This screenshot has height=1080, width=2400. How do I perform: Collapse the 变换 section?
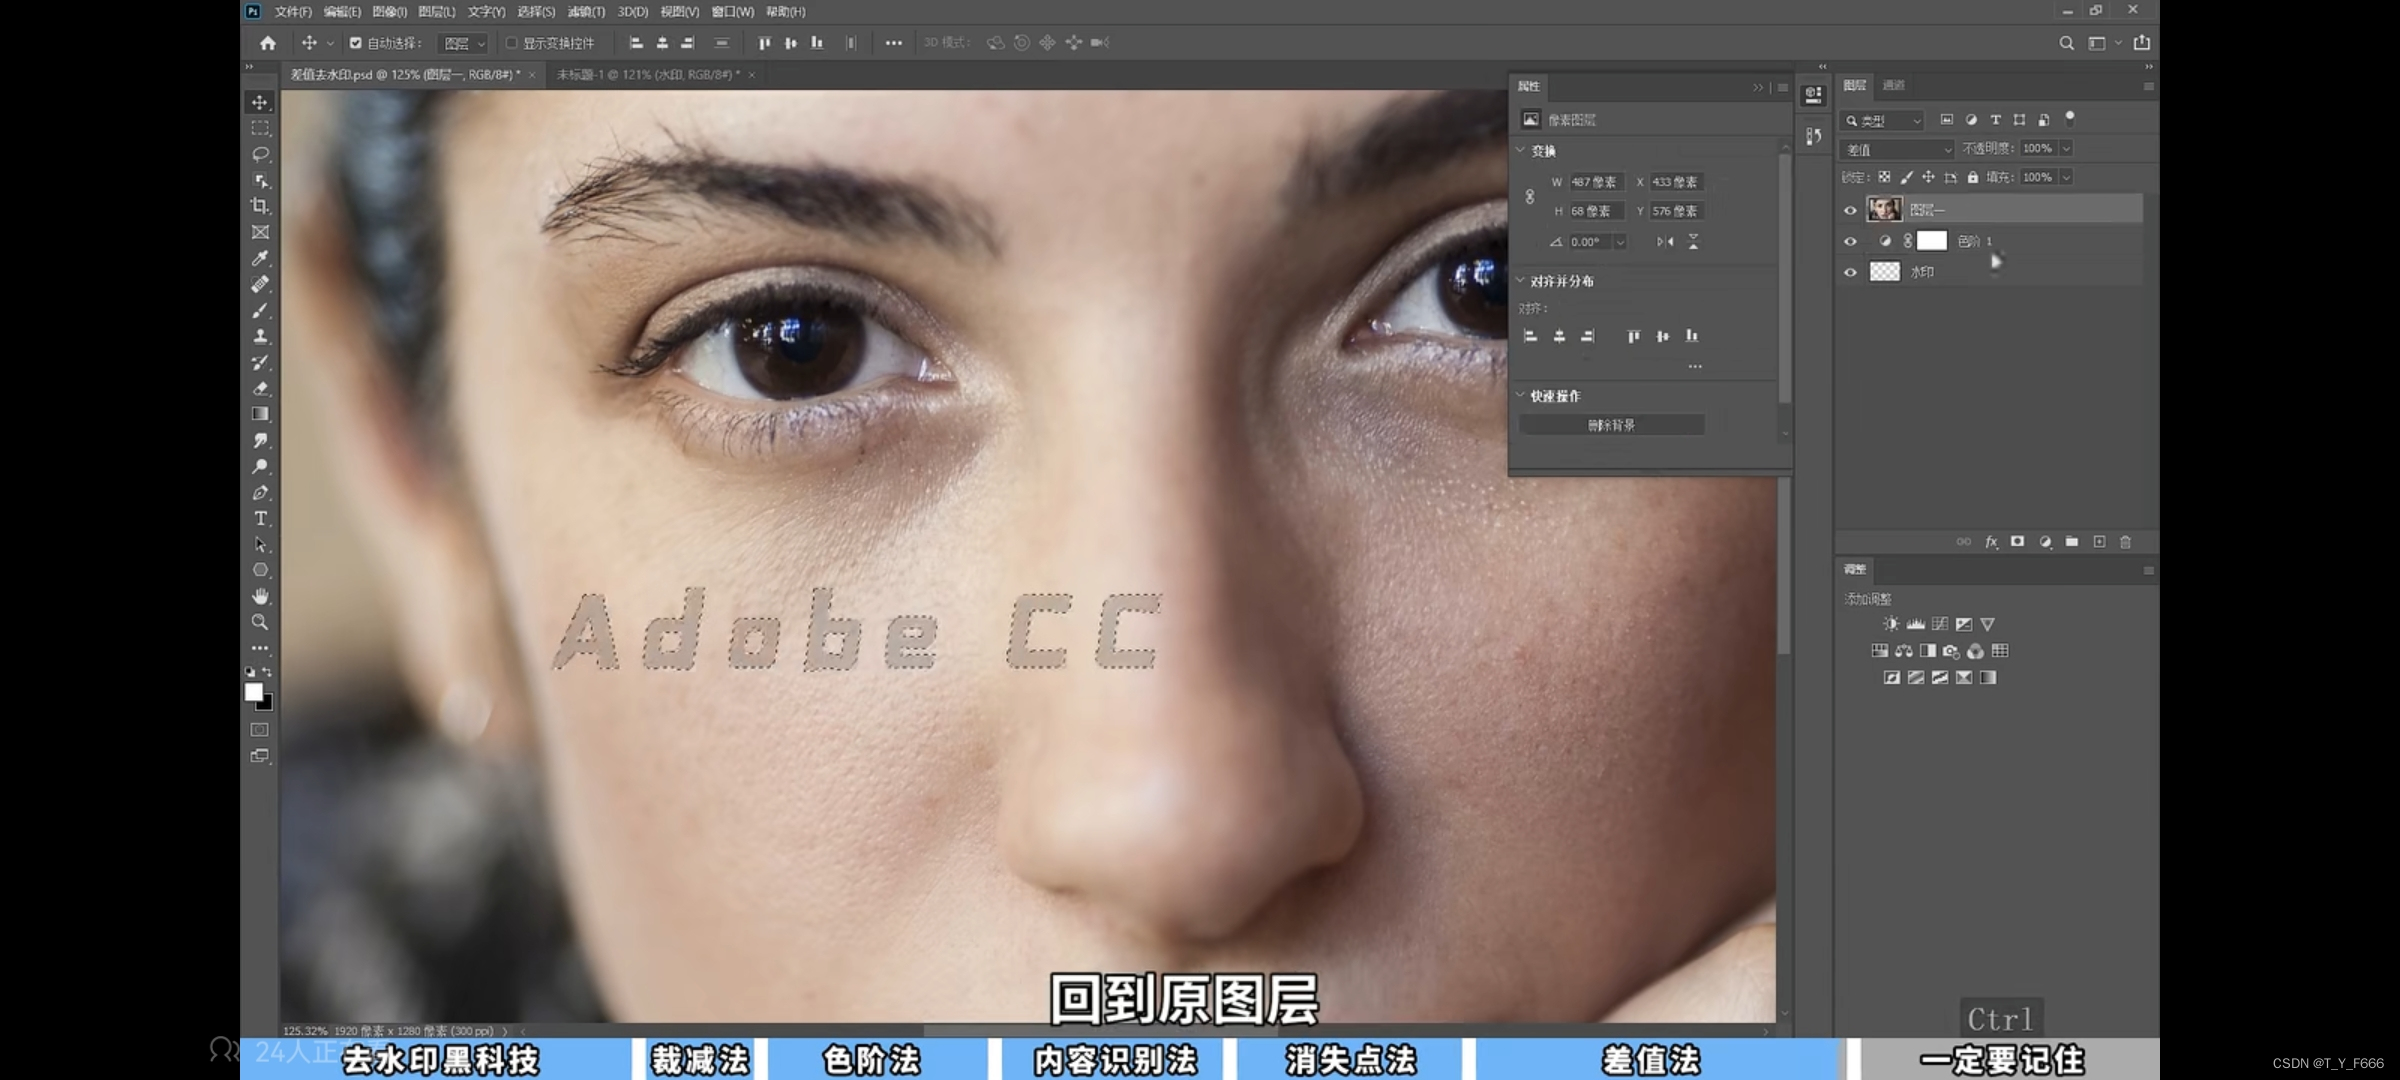(1521, 150)
